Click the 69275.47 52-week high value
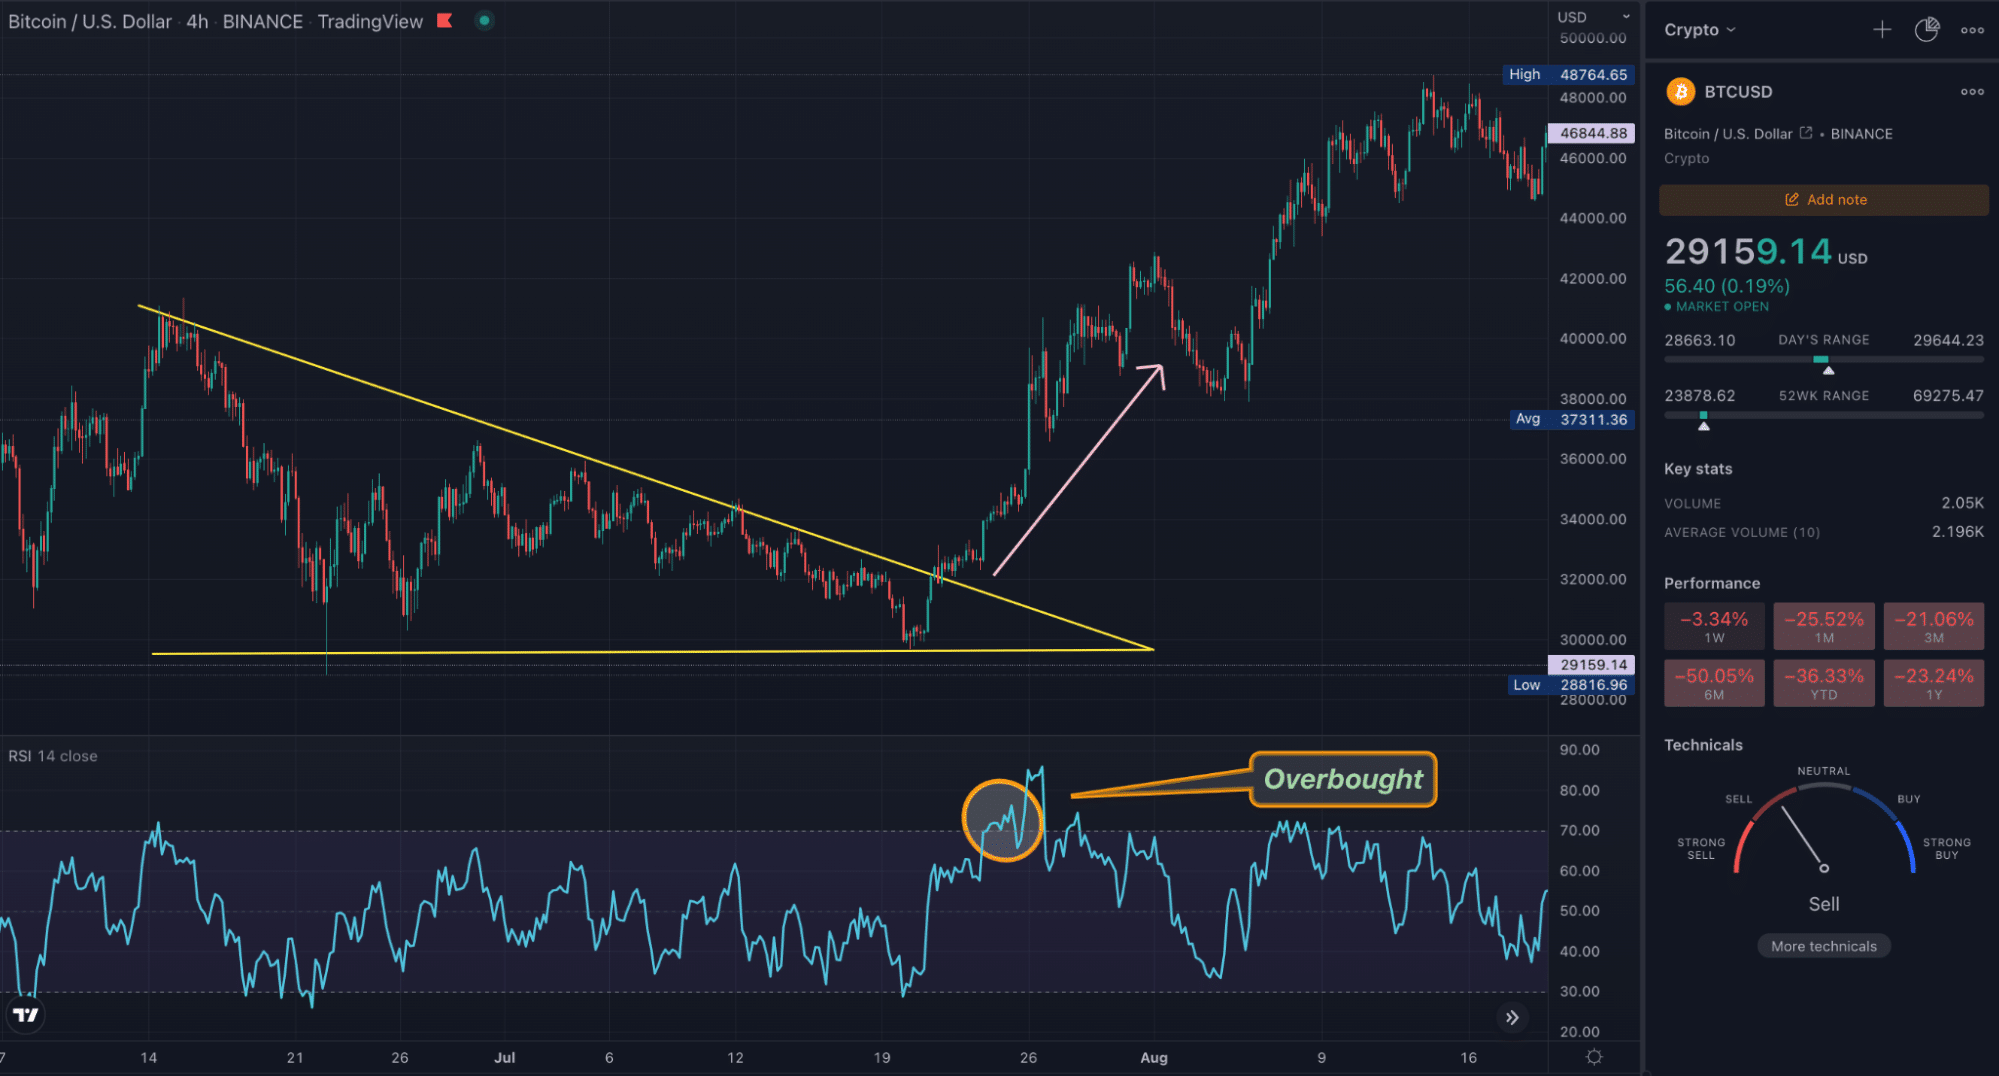 tap(1948, 396)
